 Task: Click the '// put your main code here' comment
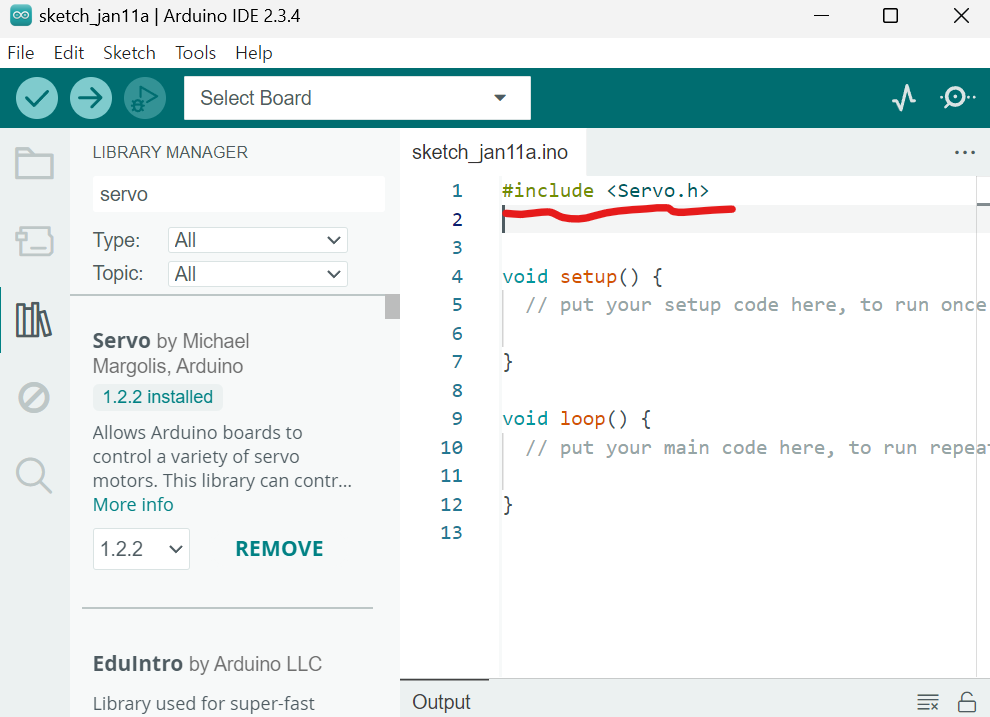(757, 447)
